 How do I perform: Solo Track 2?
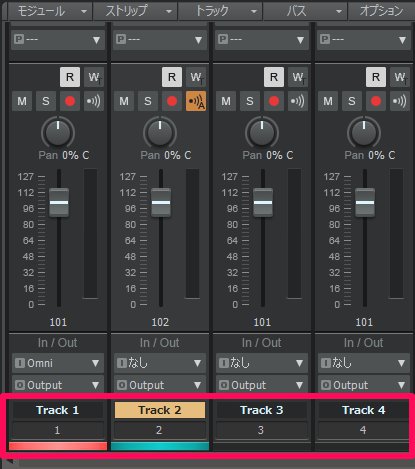click(148, 101)
